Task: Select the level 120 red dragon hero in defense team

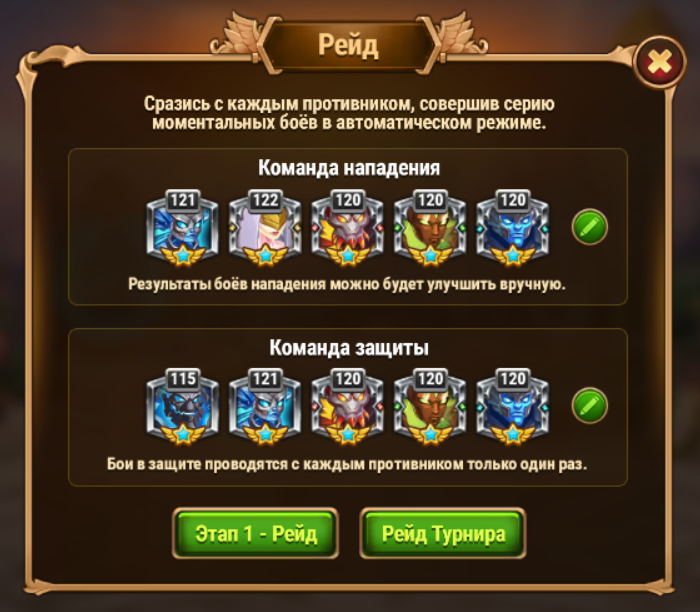Action: (347, 407)
